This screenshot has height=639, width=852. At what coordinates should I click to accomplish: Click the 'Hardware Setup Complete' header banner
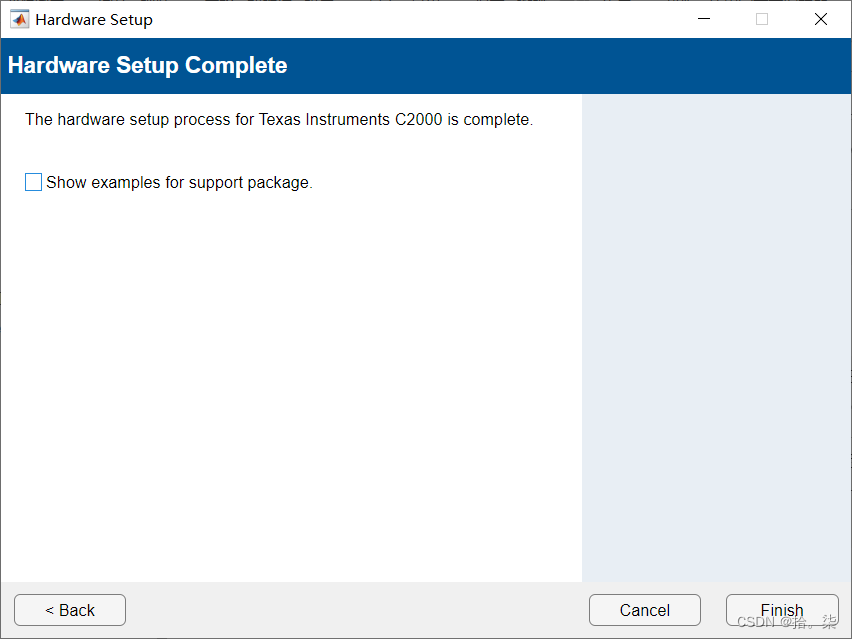tap(426, 66)
